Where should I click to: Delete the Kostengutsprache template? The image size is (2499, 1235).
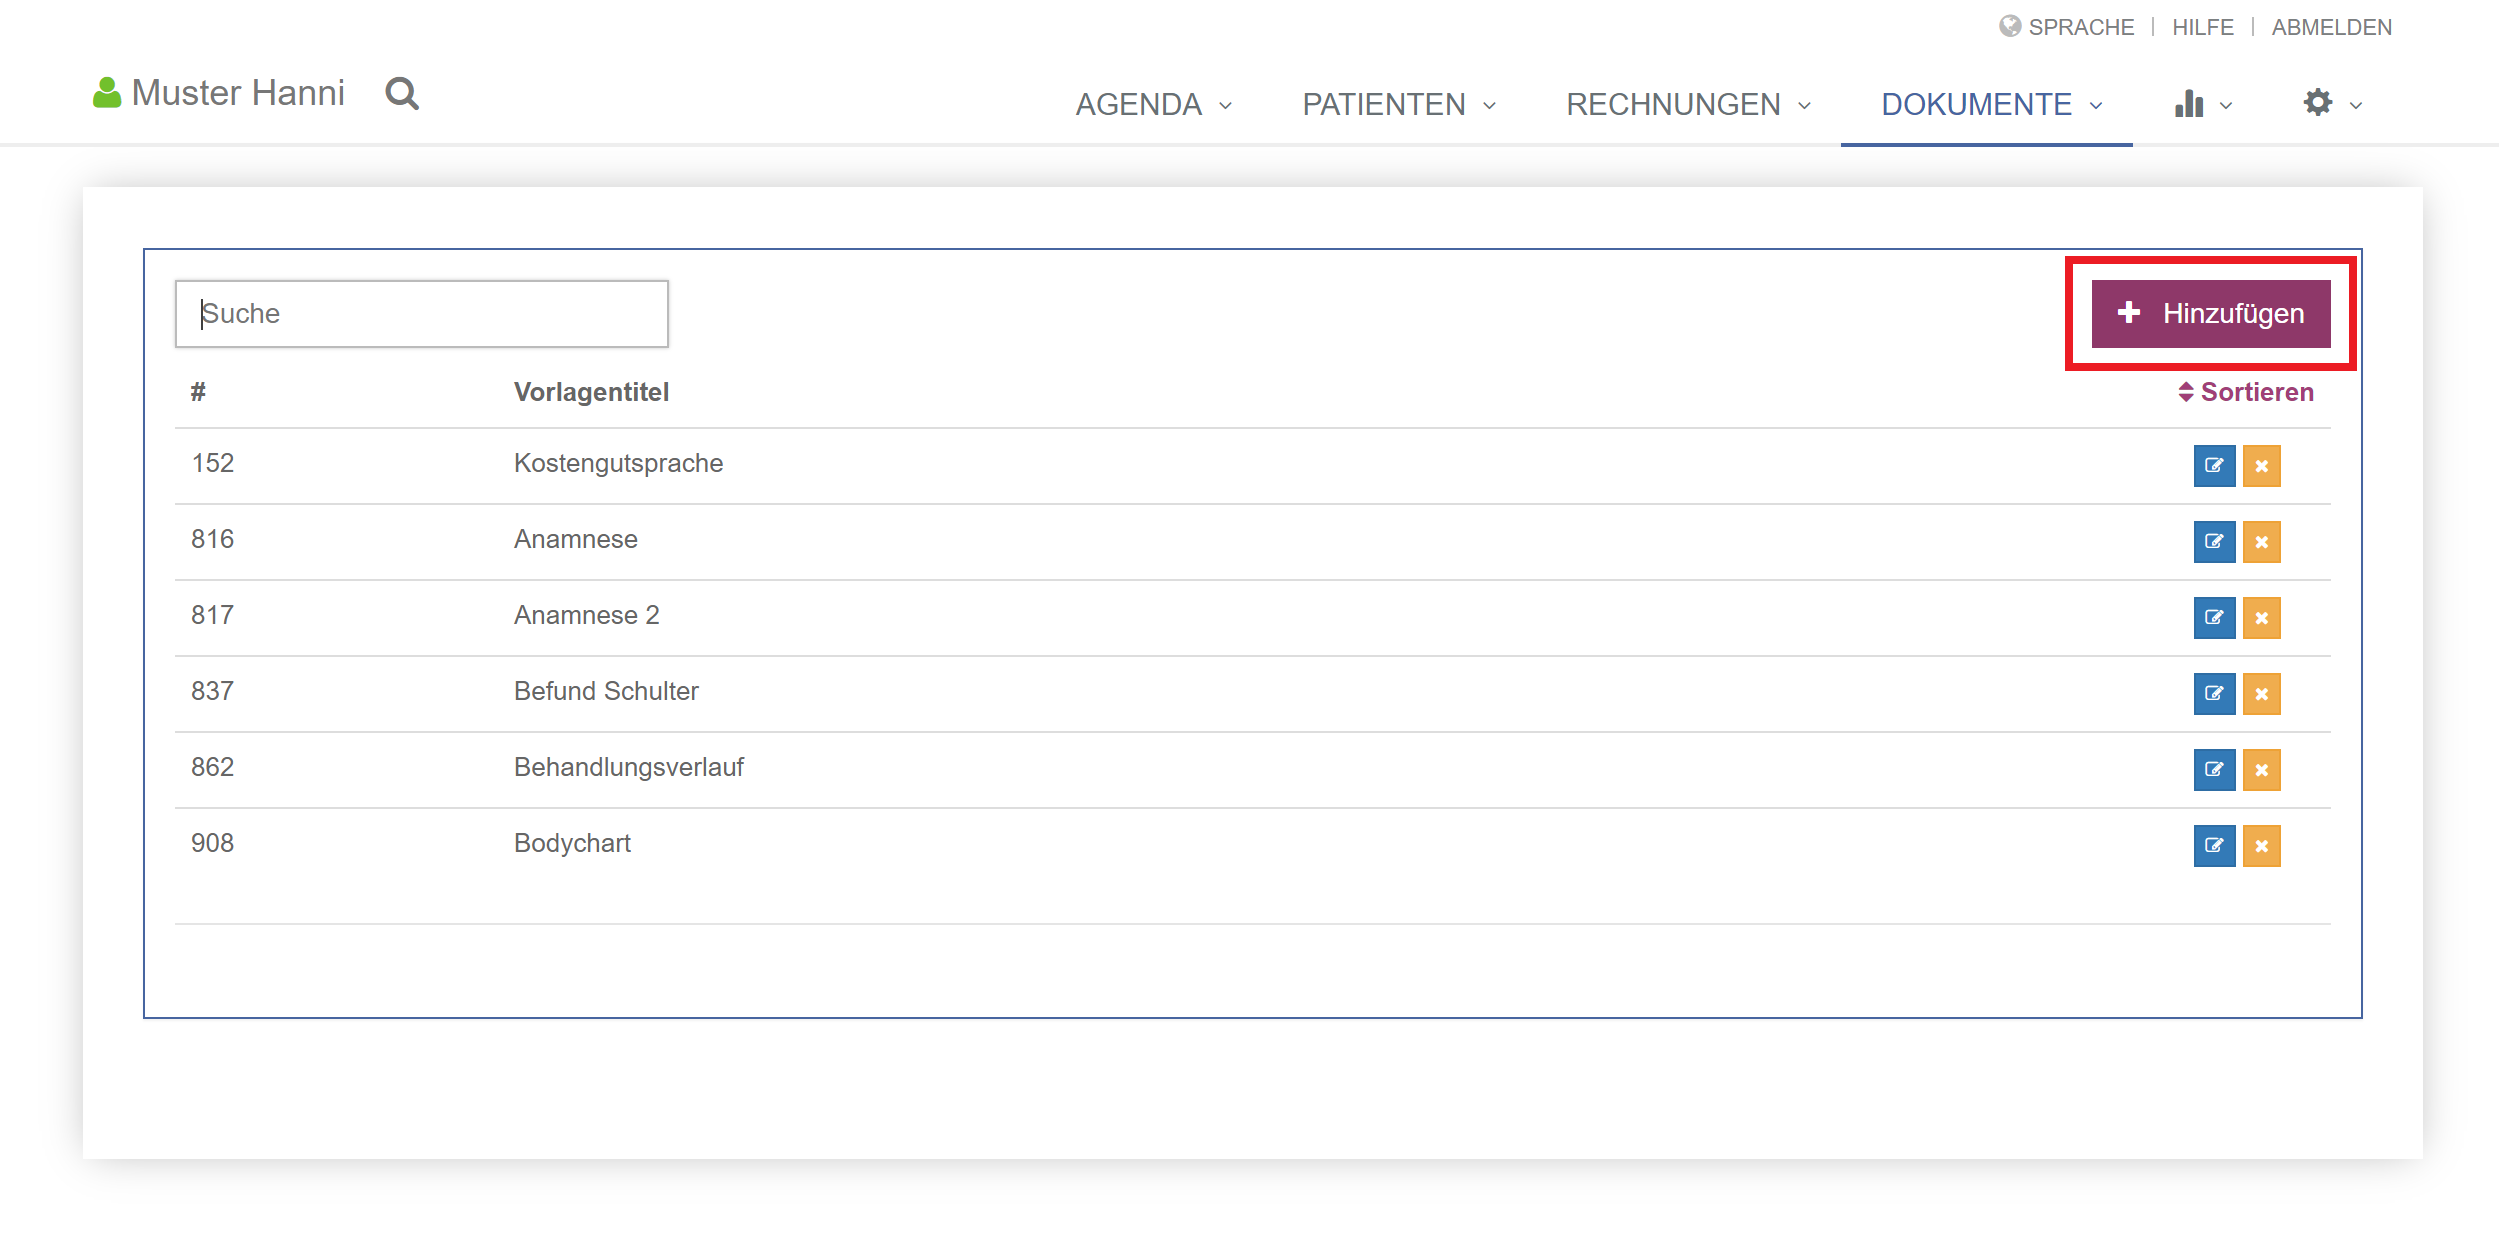[x=2262, y=466]
